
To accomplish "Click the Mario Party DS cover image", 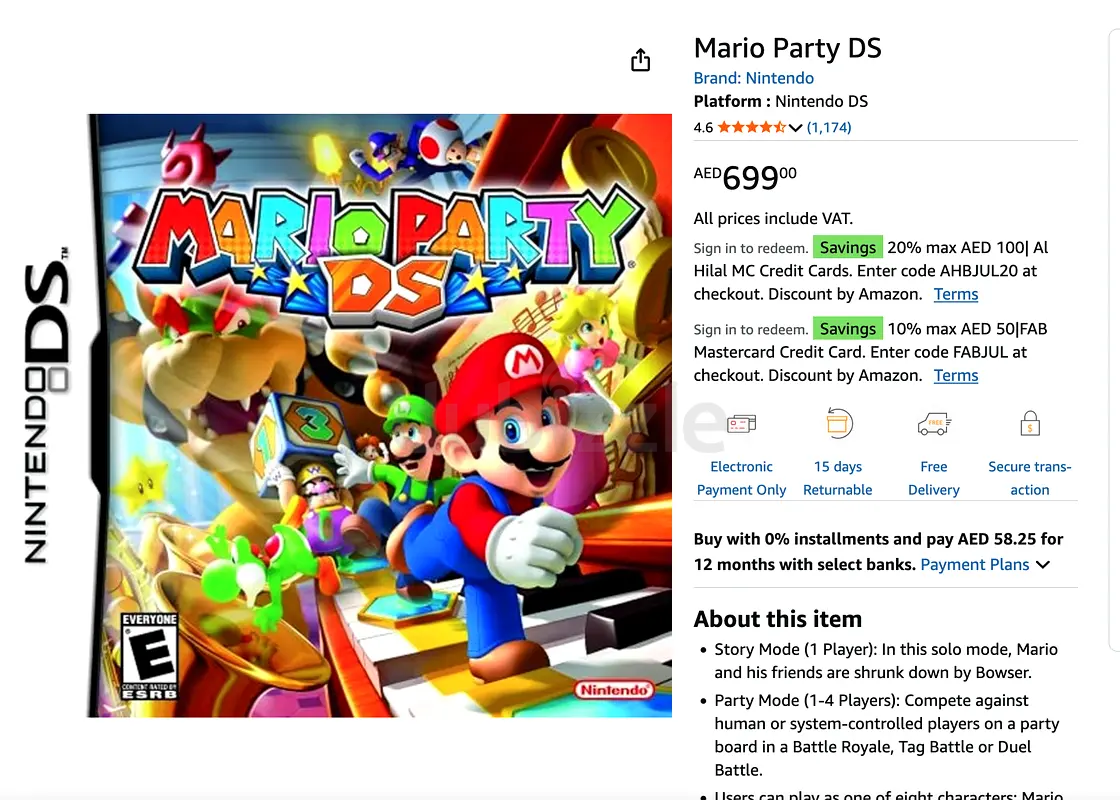I will [x=379, y=415].
